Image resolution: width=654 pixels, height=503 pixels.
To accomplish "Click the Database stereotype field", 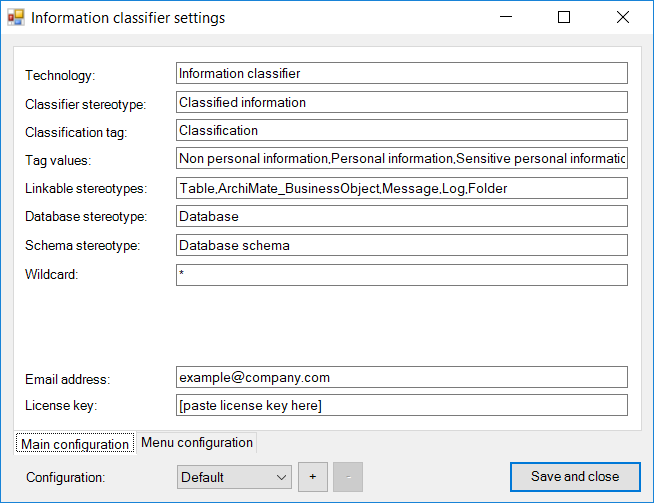I will click(x=401, y=216).
